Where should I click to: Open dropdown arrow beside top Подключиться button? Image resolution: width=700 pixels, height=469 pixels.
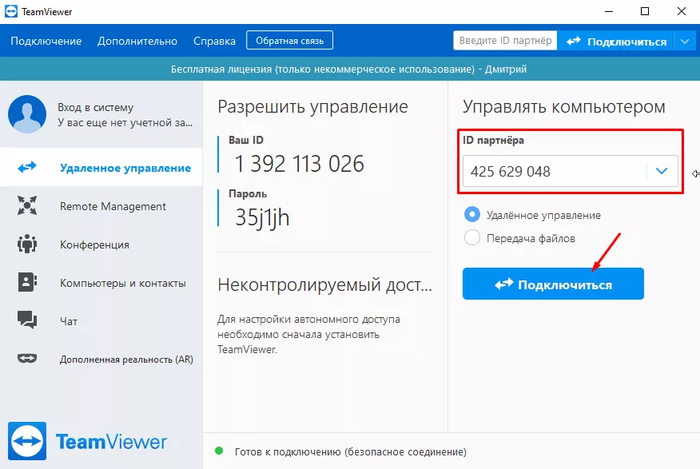point(684,41)
